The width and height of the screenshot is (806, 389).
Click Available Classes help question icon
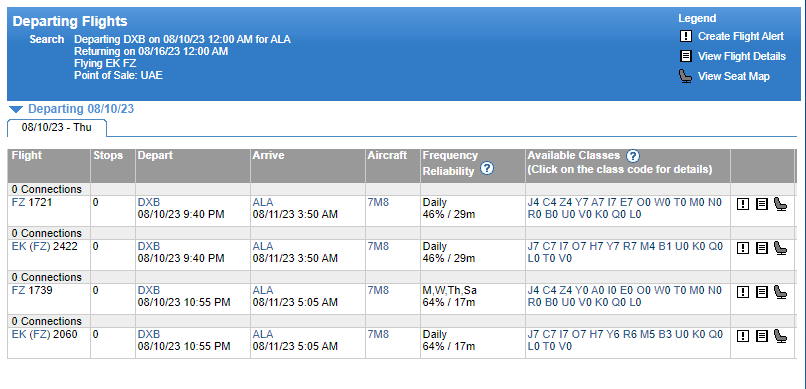pos(633,156)
